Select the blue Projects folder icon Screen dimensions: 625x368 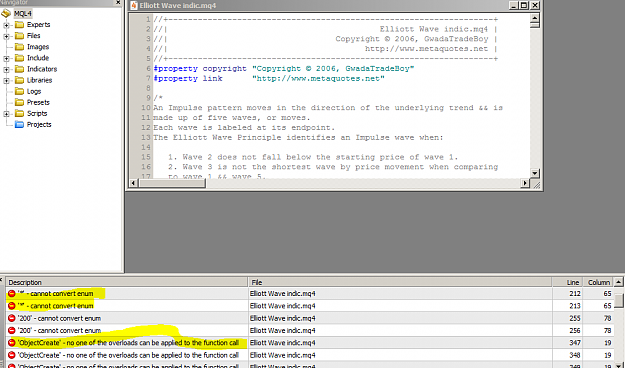click(19, 125)
